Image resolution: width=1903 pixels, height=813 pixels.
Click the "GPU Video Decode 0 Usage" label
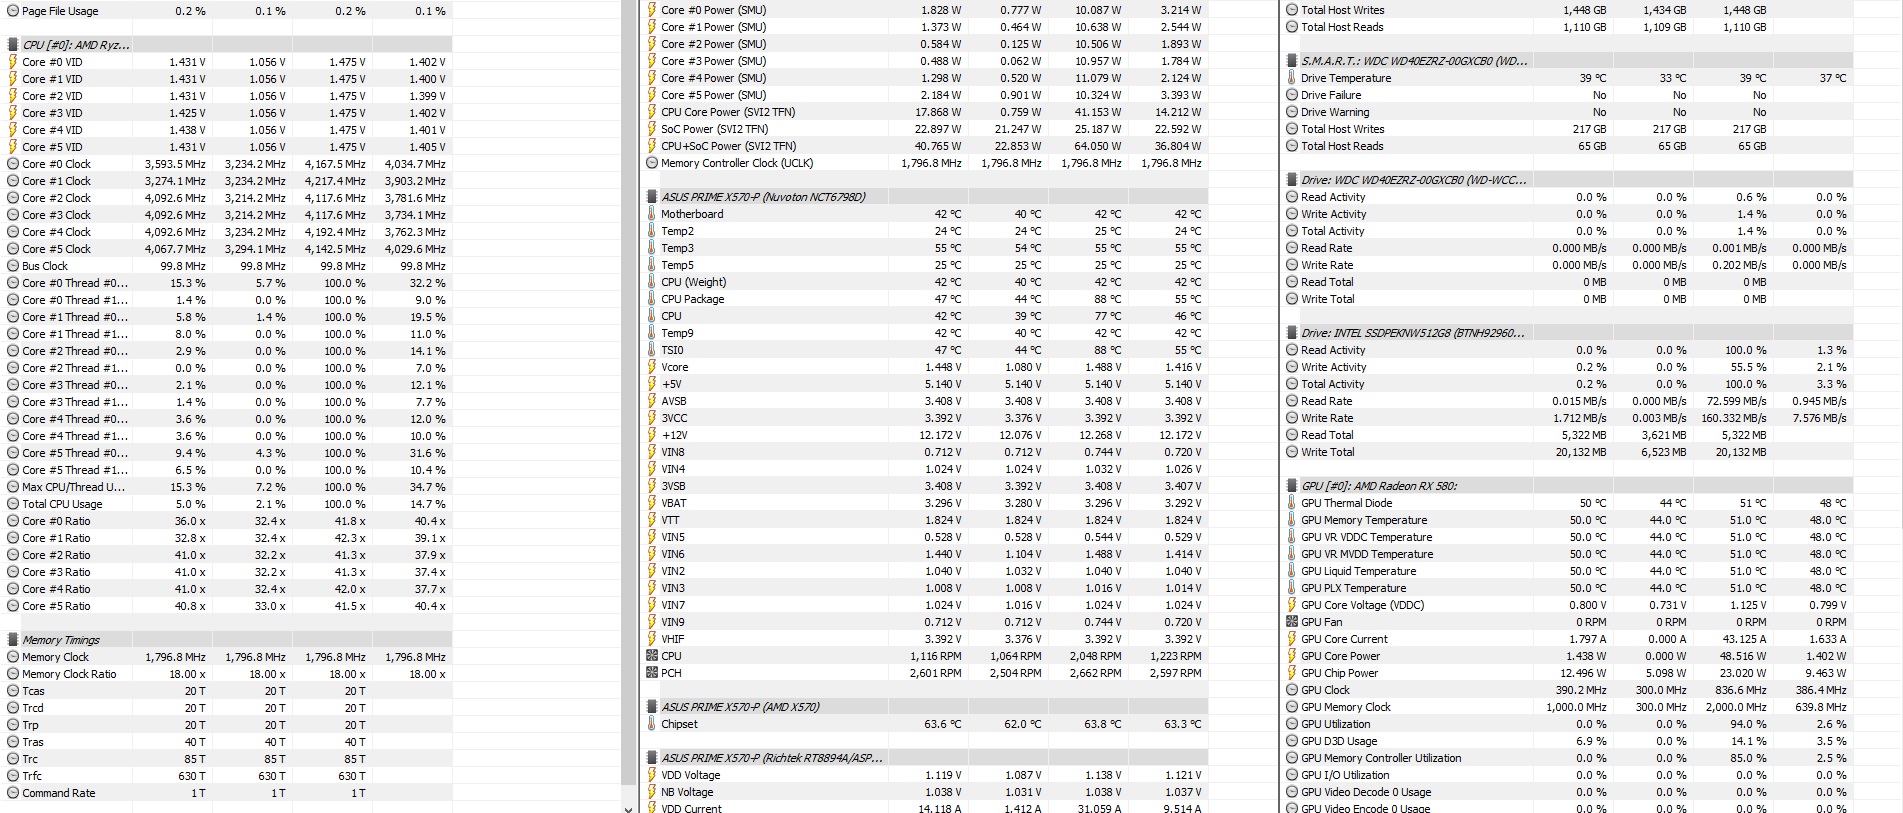[x=1366, y=792]
